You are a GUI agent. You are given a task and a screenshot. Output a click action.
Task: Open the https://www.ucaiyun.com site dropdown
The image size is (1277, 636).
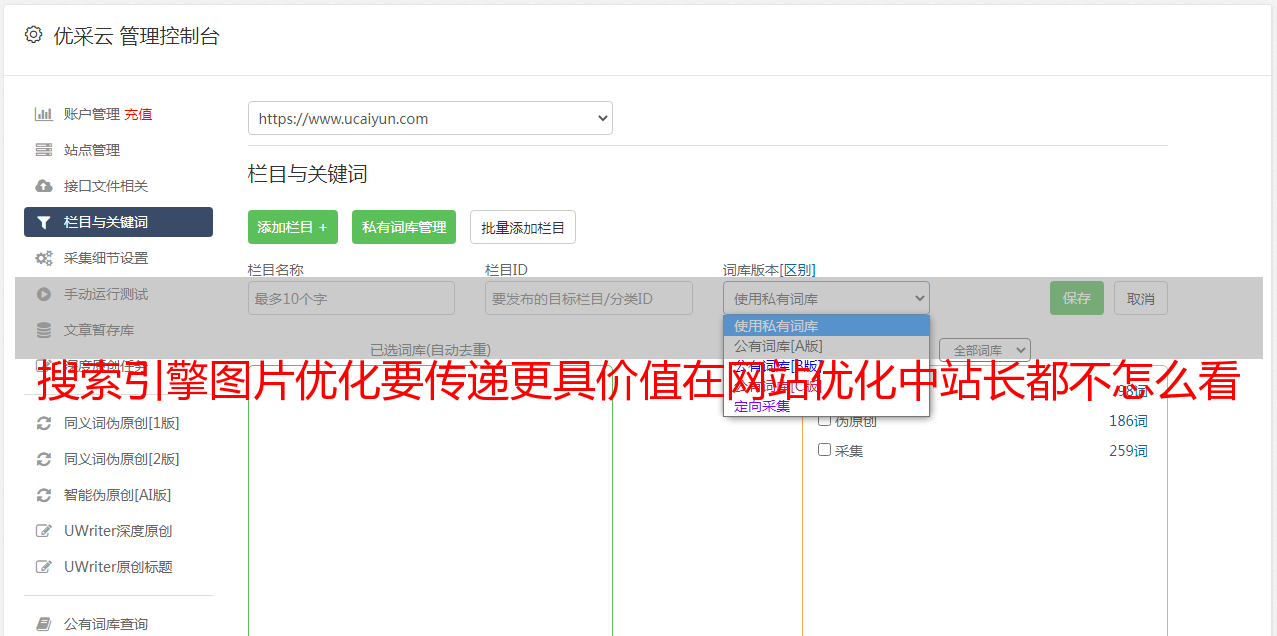point(430,118)
